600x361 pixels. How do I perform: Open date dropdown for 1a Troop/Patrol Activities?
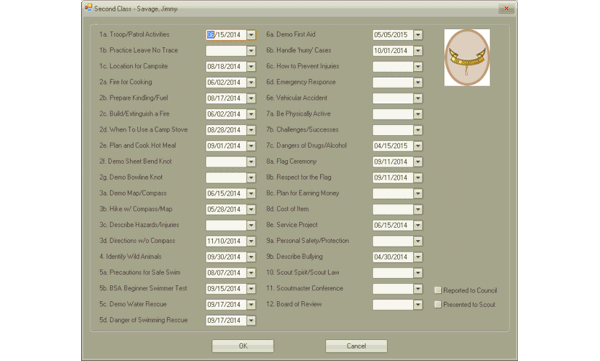251,35
